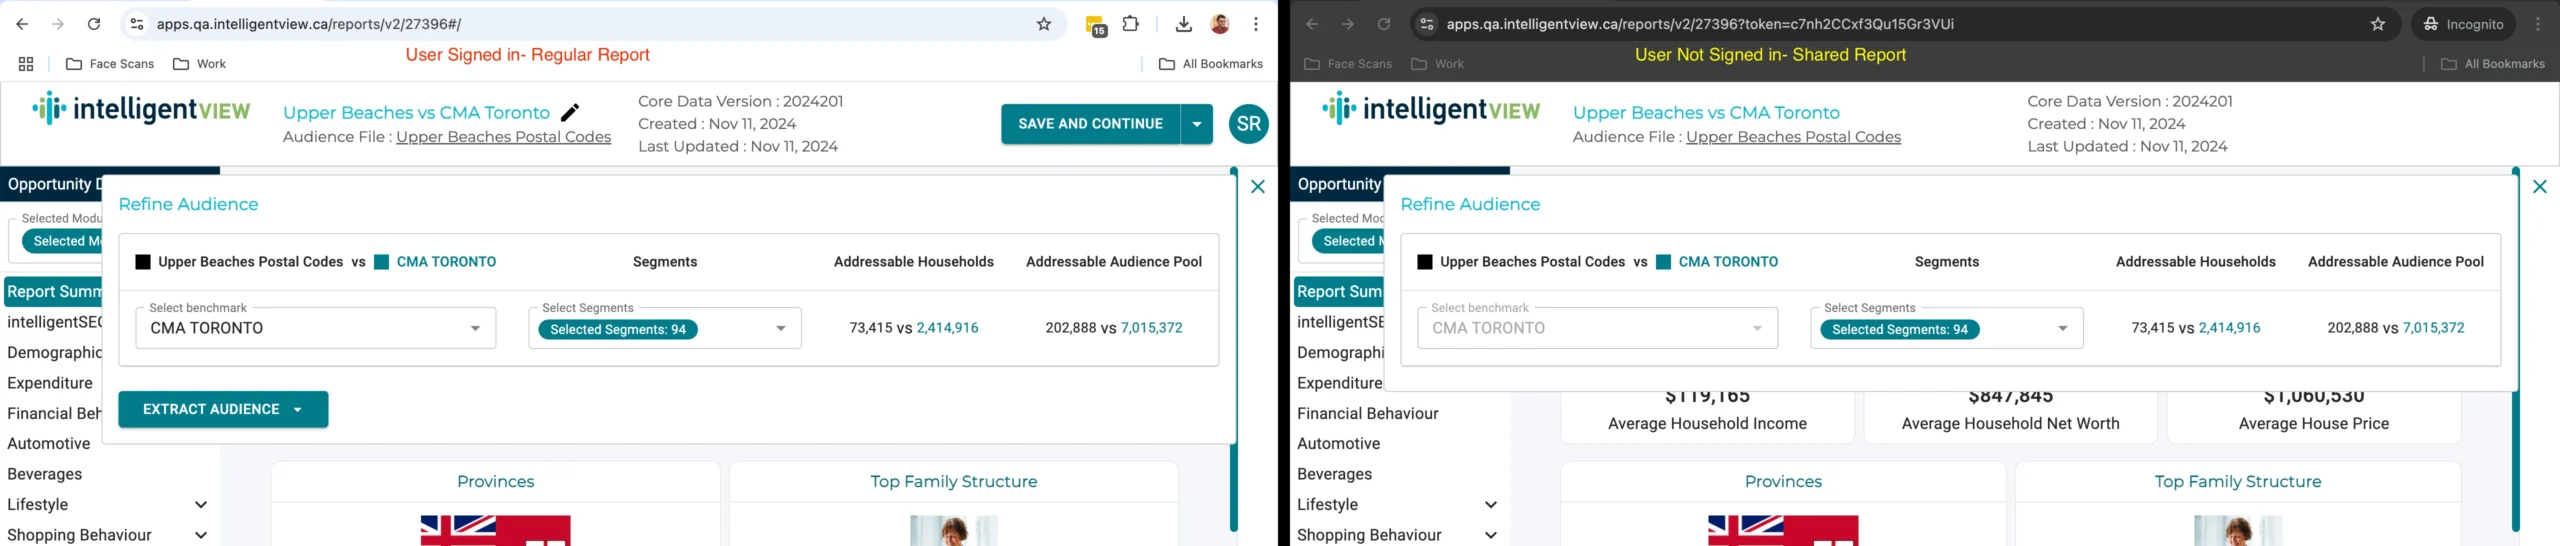Reload the page in the signed-in browser window
This screenshot has height=546, width=2560.
coord(94,24)
